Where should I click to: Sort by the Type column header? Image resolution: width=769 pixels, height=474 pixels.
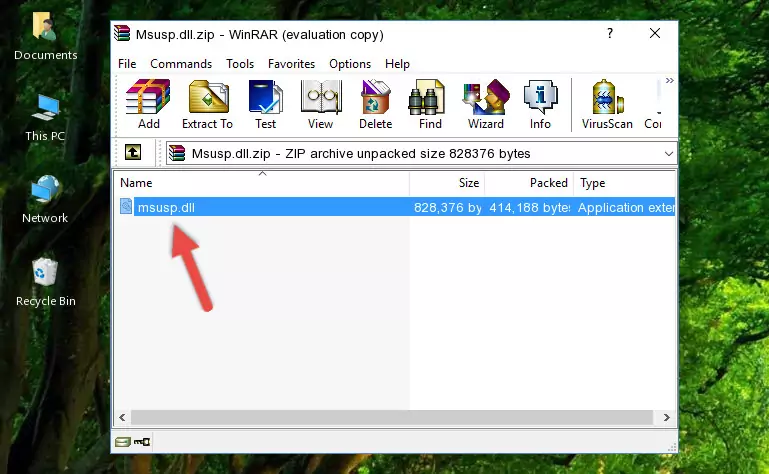coord(624,183)
